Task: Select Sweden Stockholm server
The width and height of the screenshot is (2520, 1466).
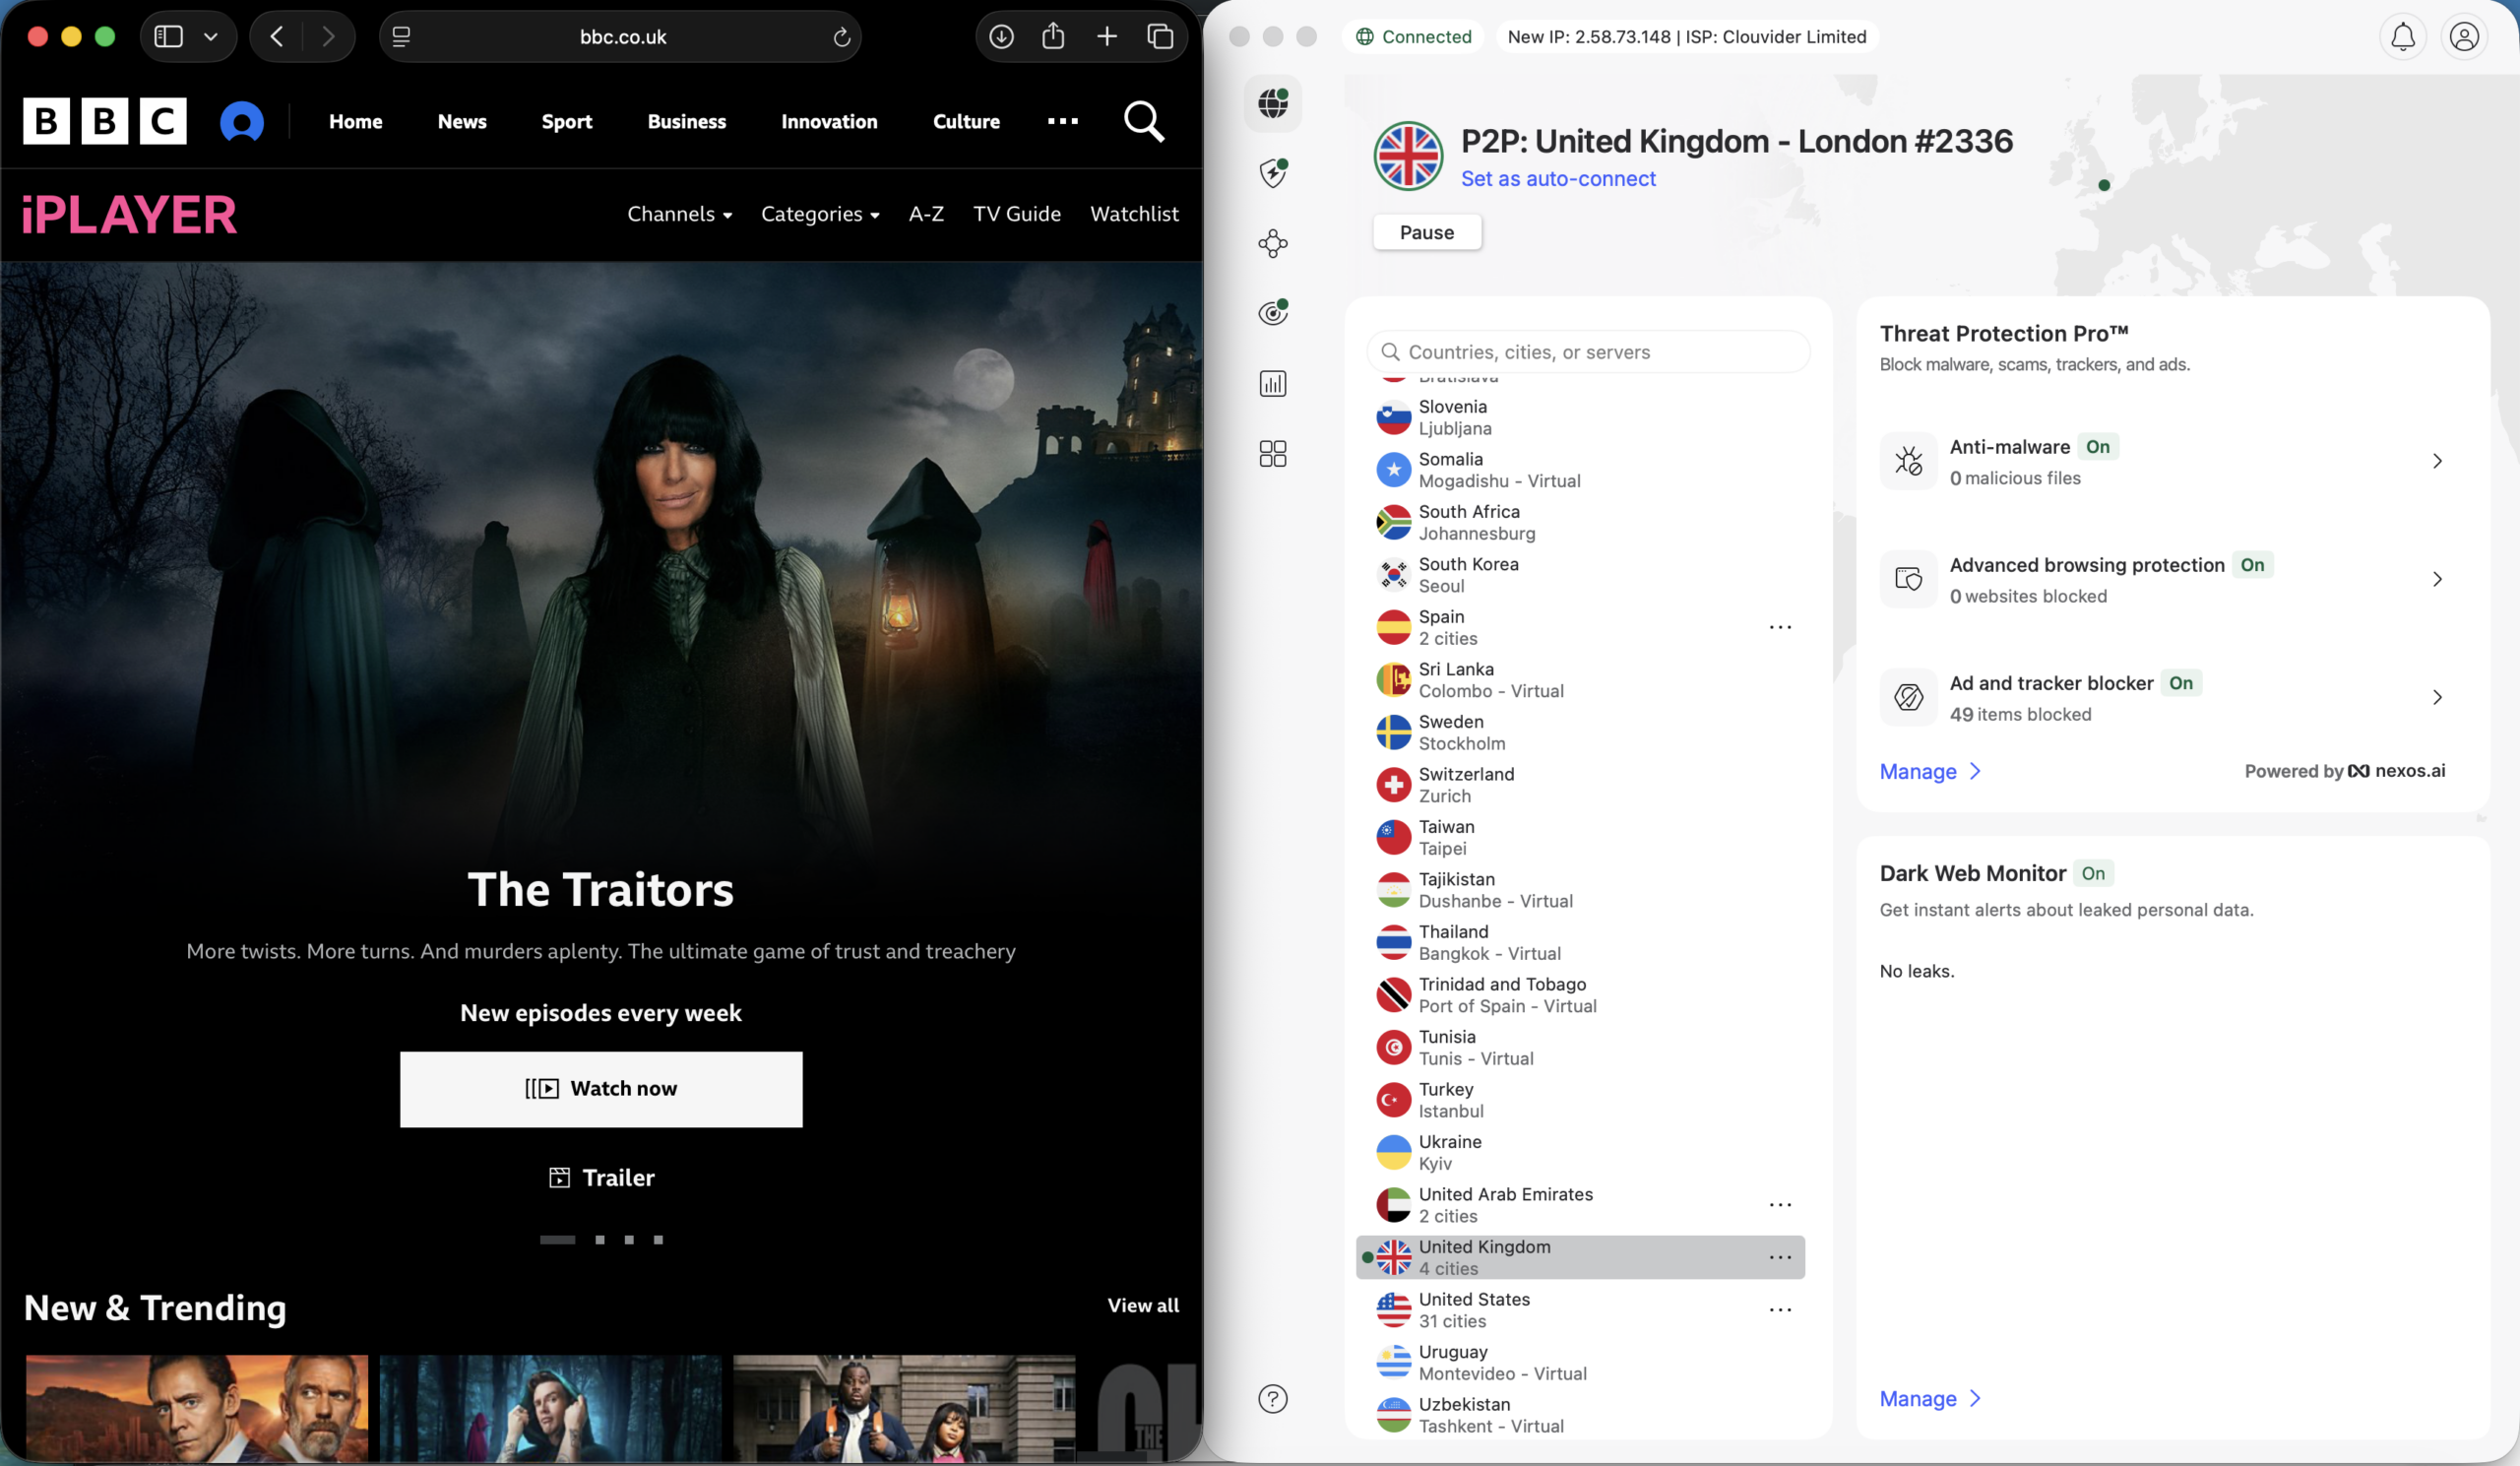Action: pyautogui.click(x=1580, y=733)
